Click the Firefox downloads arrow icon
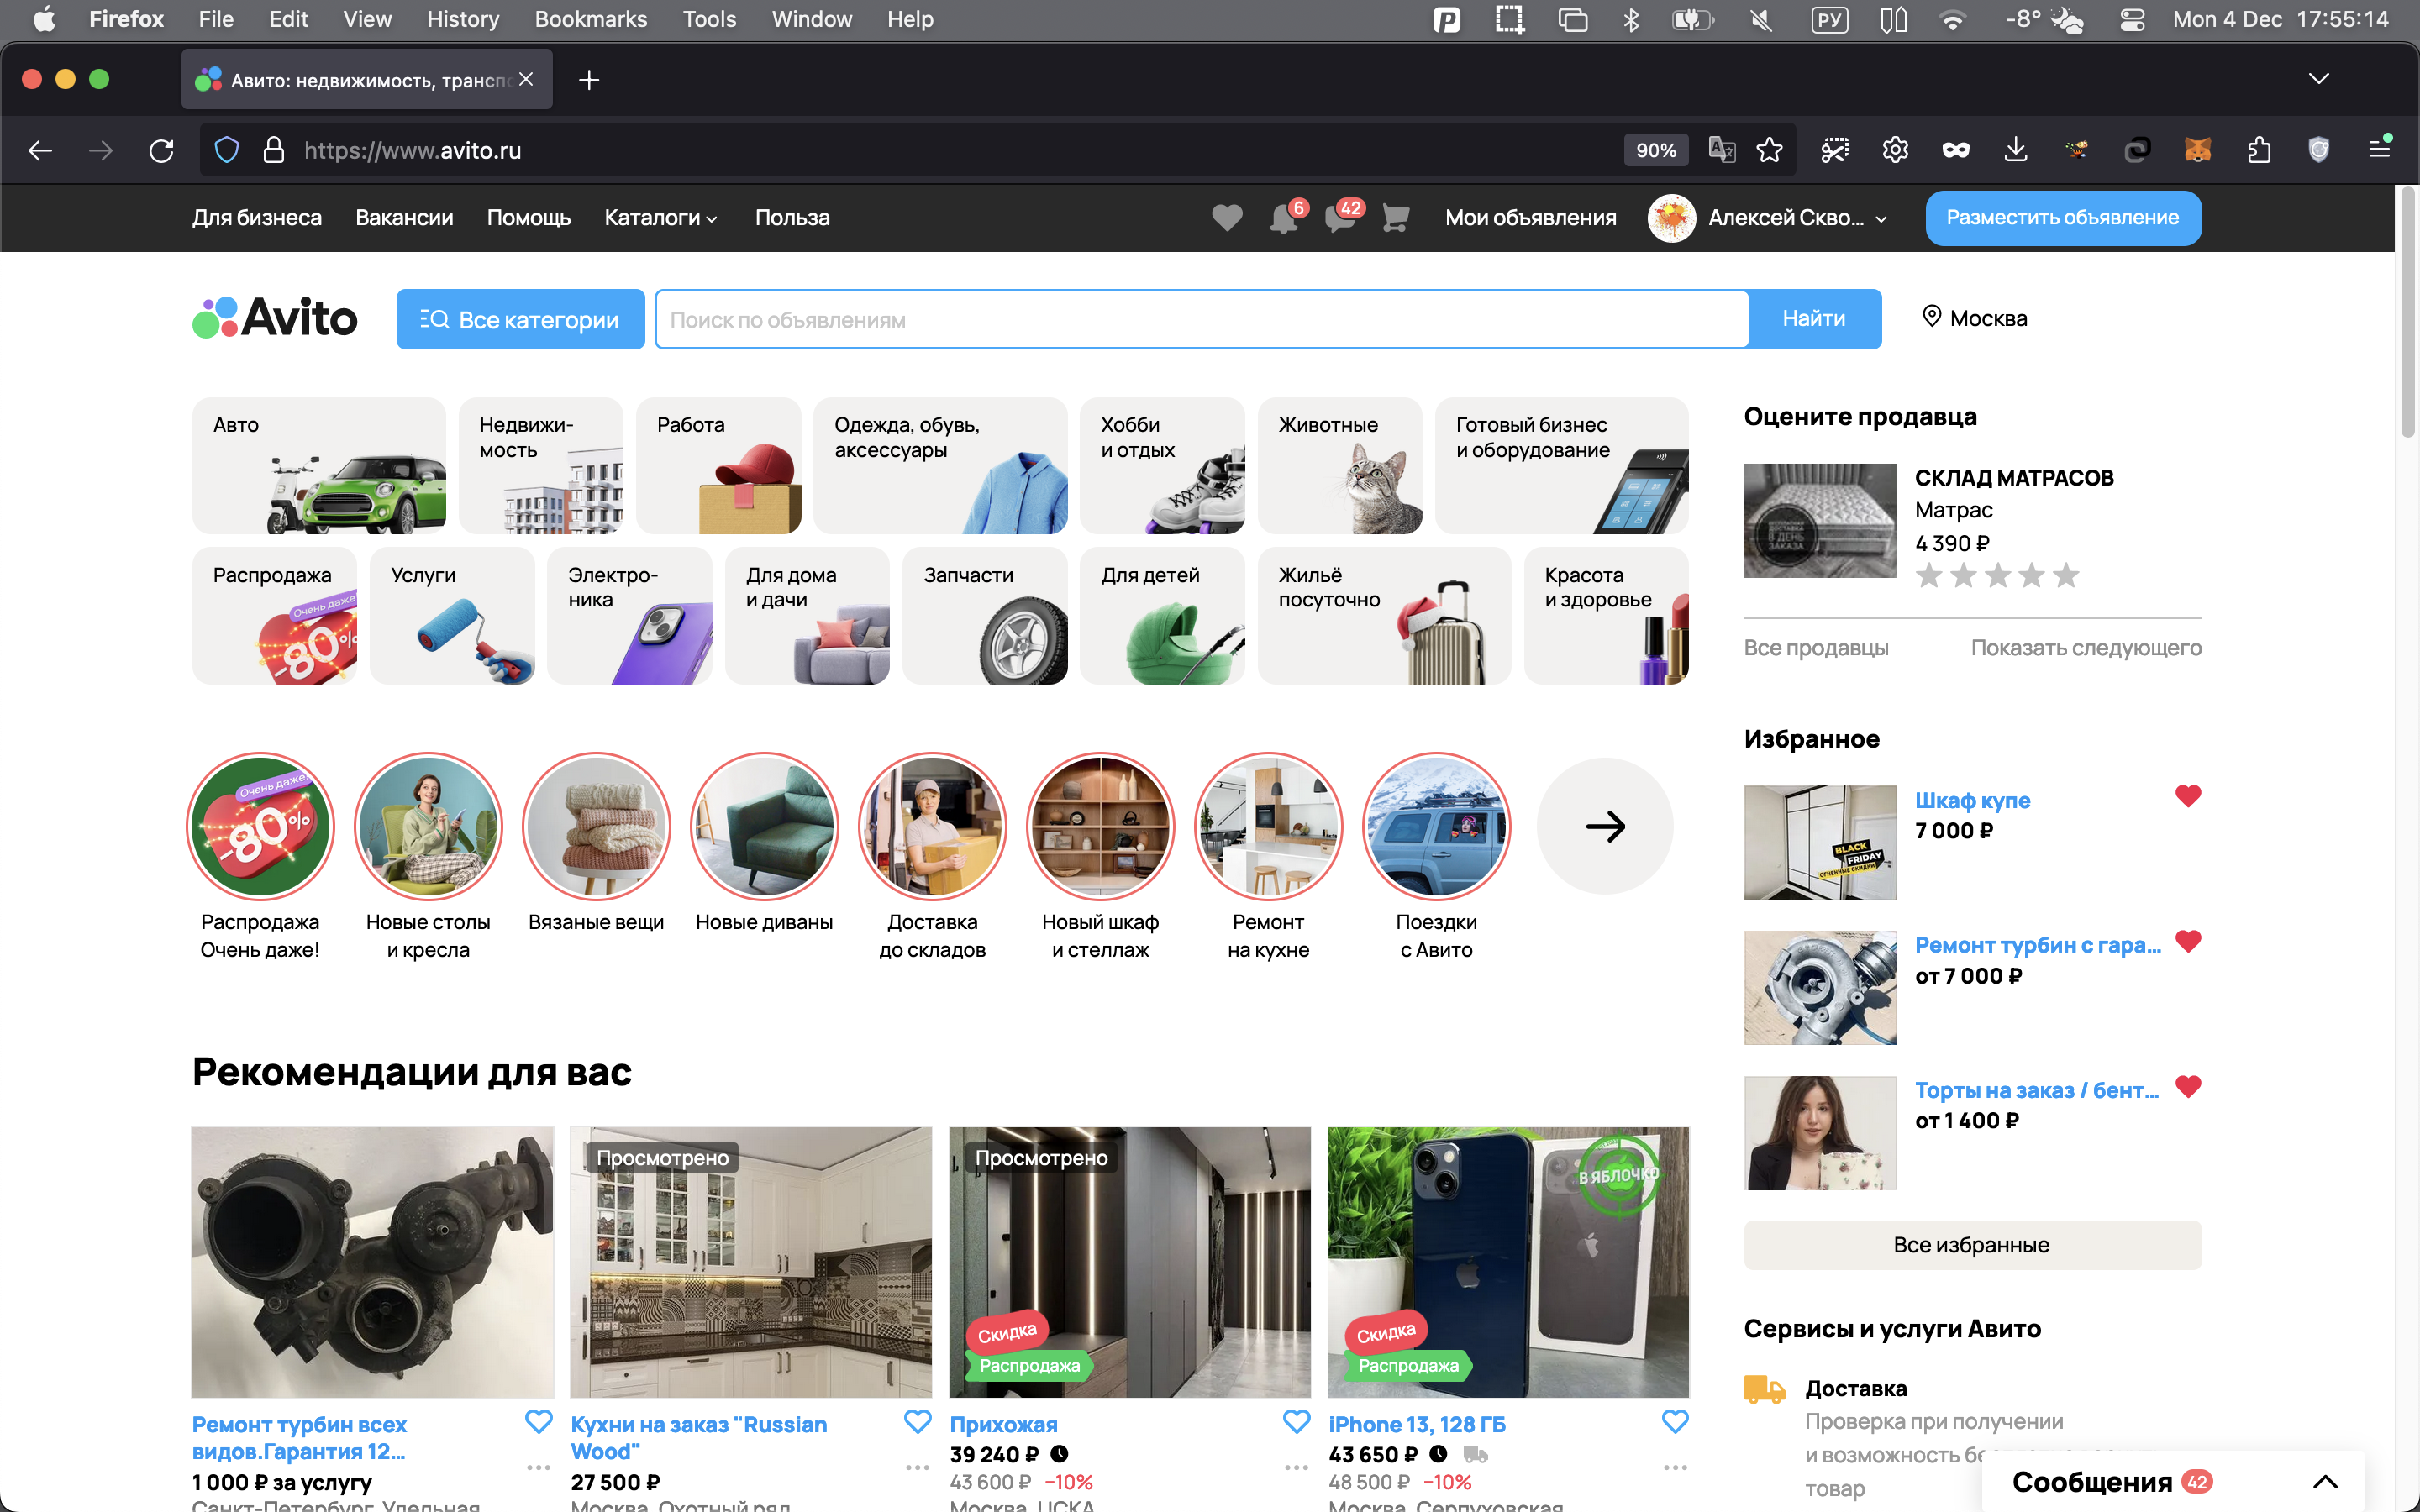This screenshot has width=2420, height=1512. coord(2015,150)
